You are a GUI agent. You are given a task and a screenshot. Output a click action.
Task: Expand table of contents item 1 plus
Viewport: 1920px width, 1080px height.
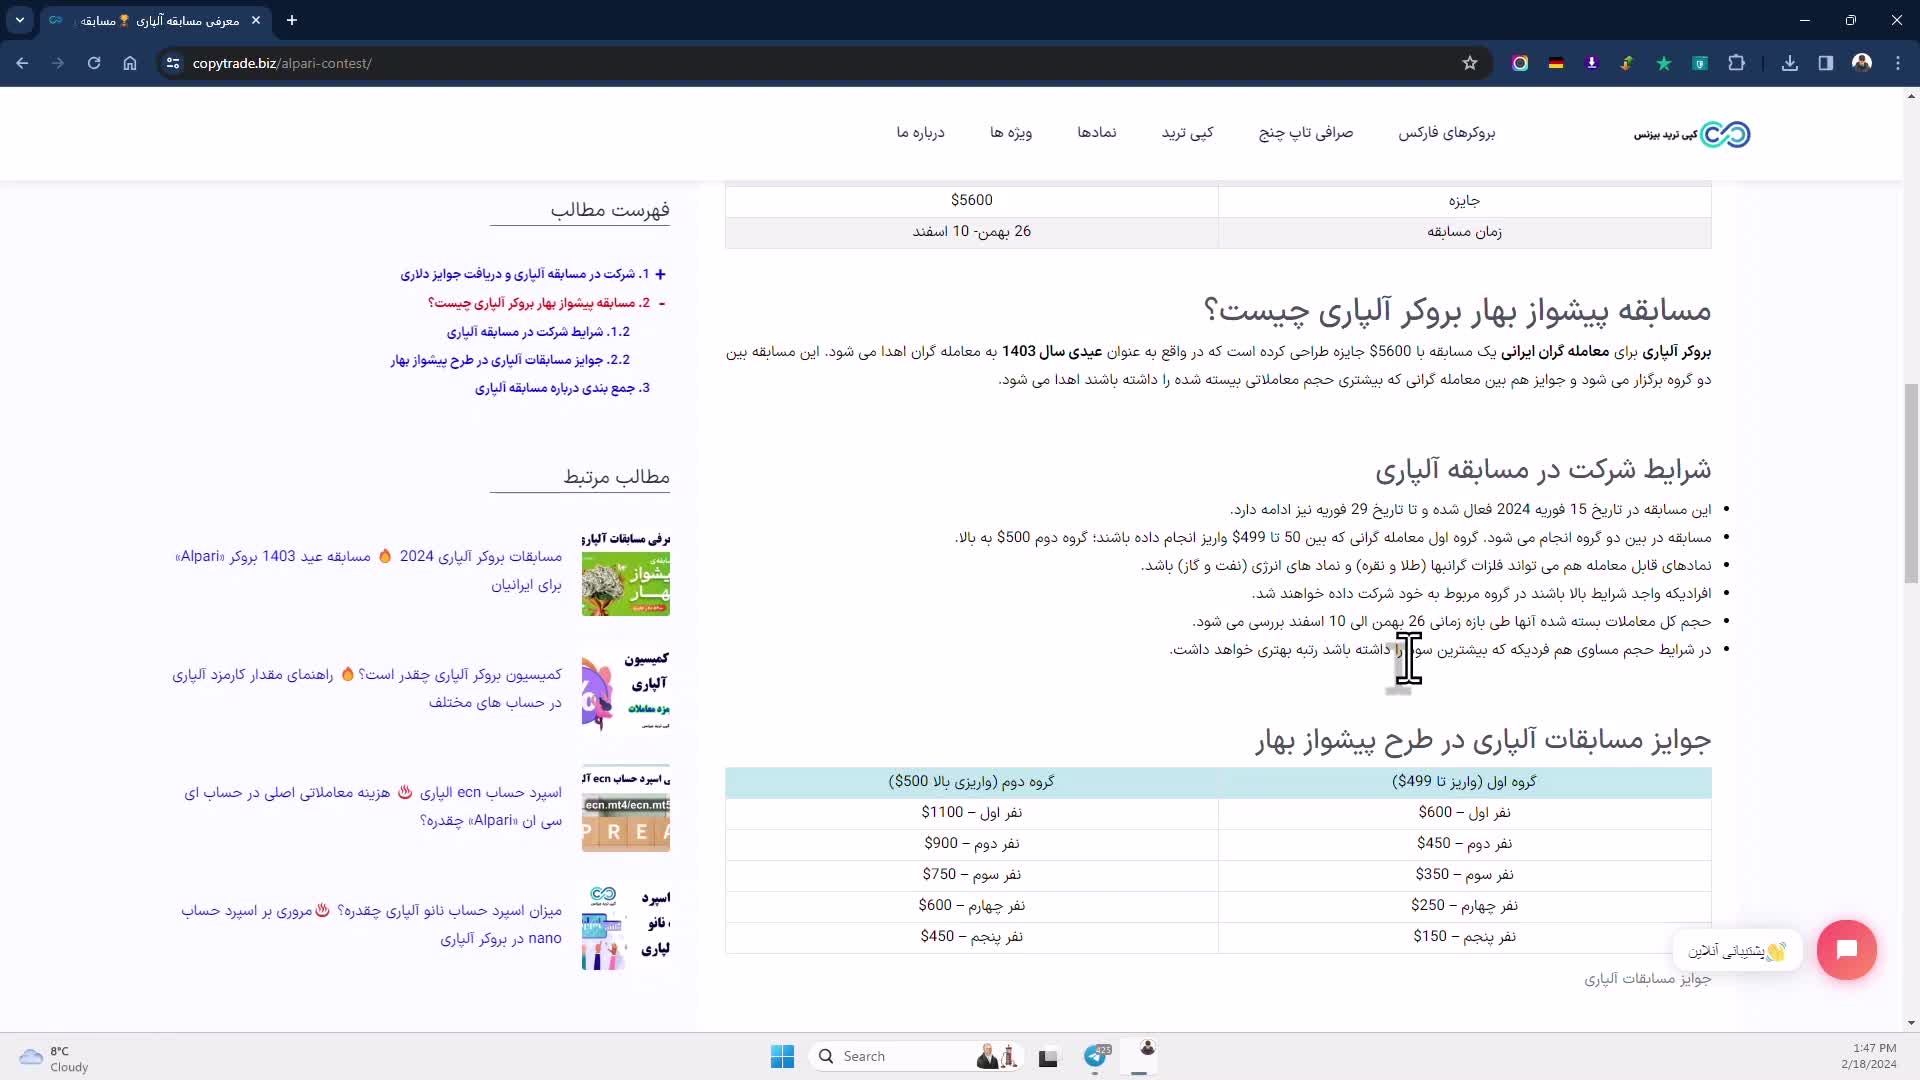[x=660, y=274]
